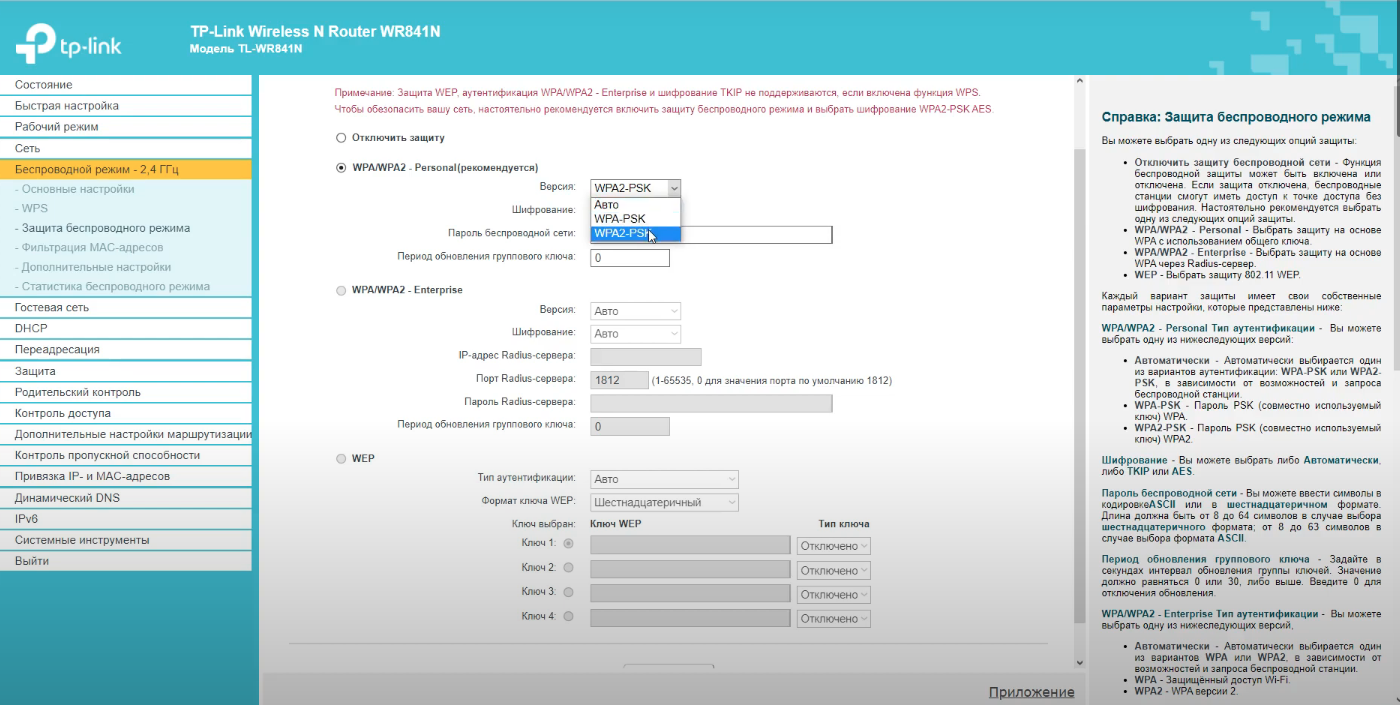The height and width of the screenshot is (705, 1400).
Task: Open 'Быстрая настройка' in the sidebar
Action: coord(67,106)
